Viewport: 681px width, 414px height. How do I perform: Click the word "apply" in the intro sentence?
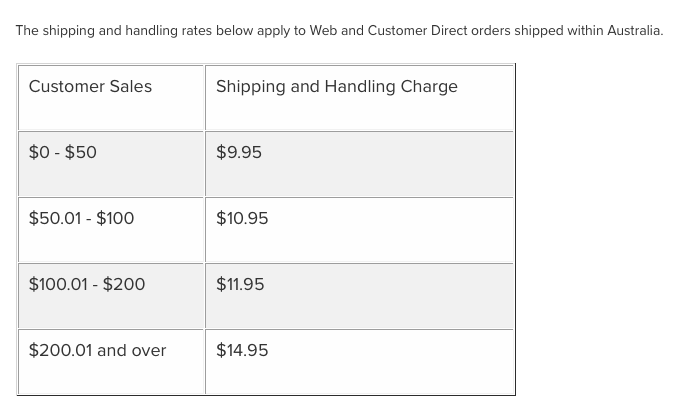tap(275, 31)
